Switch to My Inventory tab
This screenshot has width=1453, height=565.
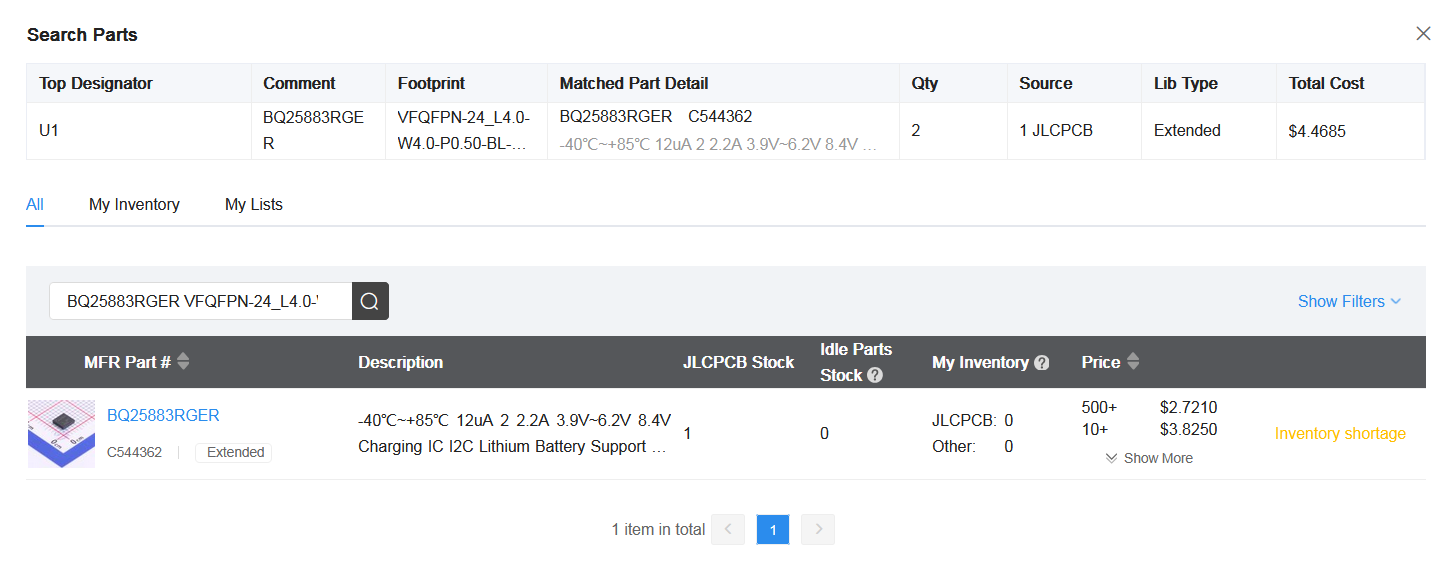(134, 204)
